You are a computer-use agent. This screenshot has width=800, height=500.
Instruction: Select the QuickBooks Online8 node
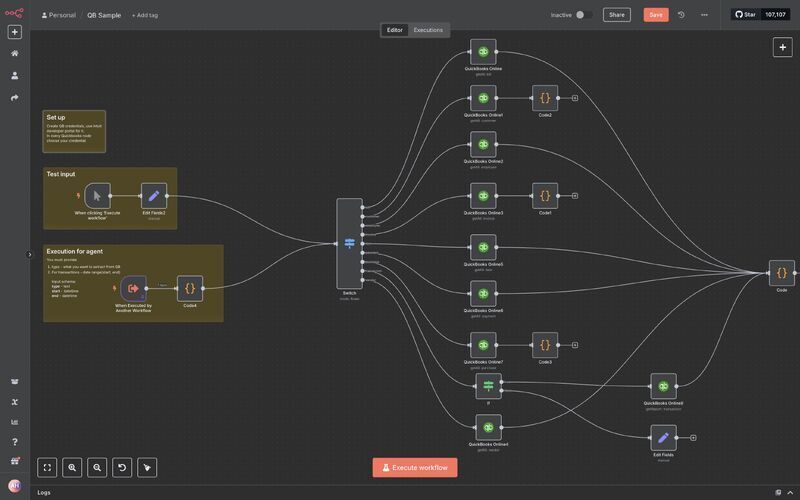(663, 386)
